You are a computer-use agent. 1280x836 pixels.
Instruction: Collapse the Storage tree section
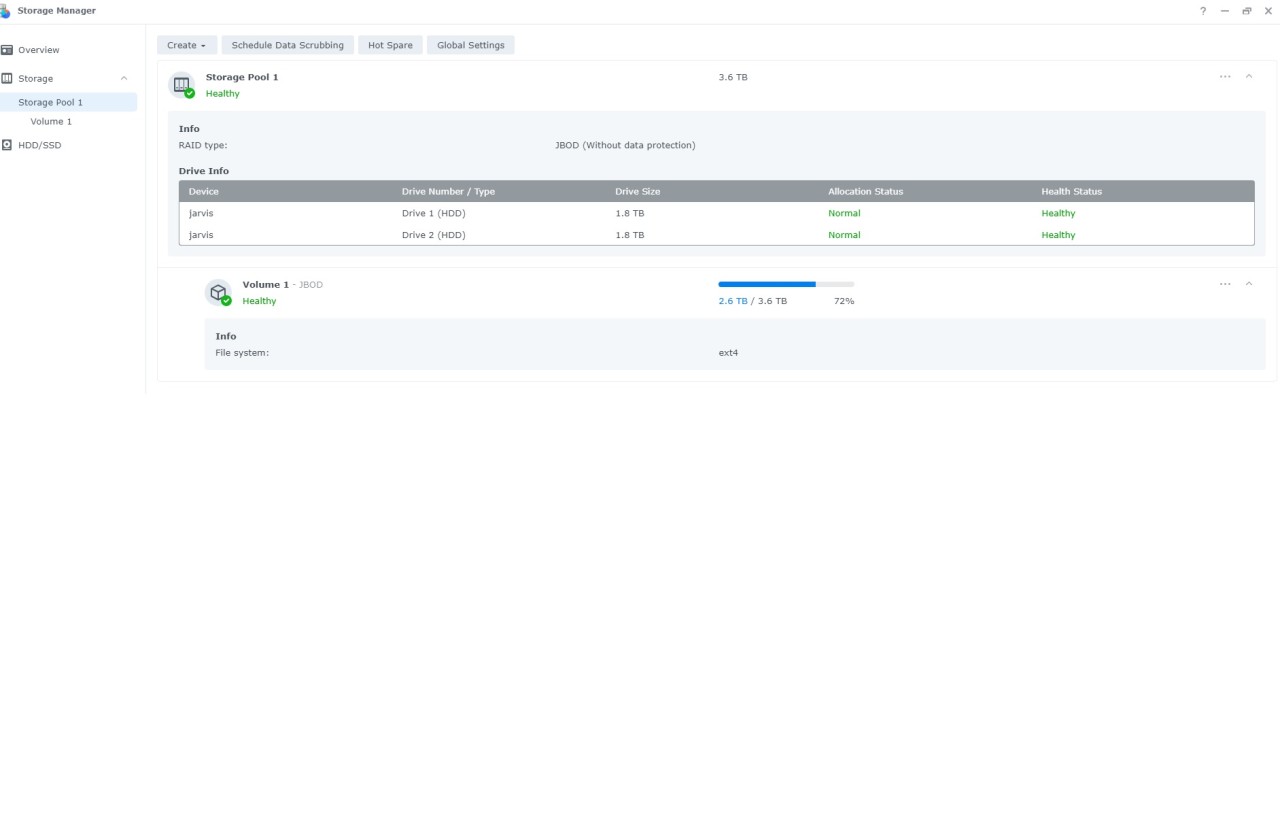point(124,78)
